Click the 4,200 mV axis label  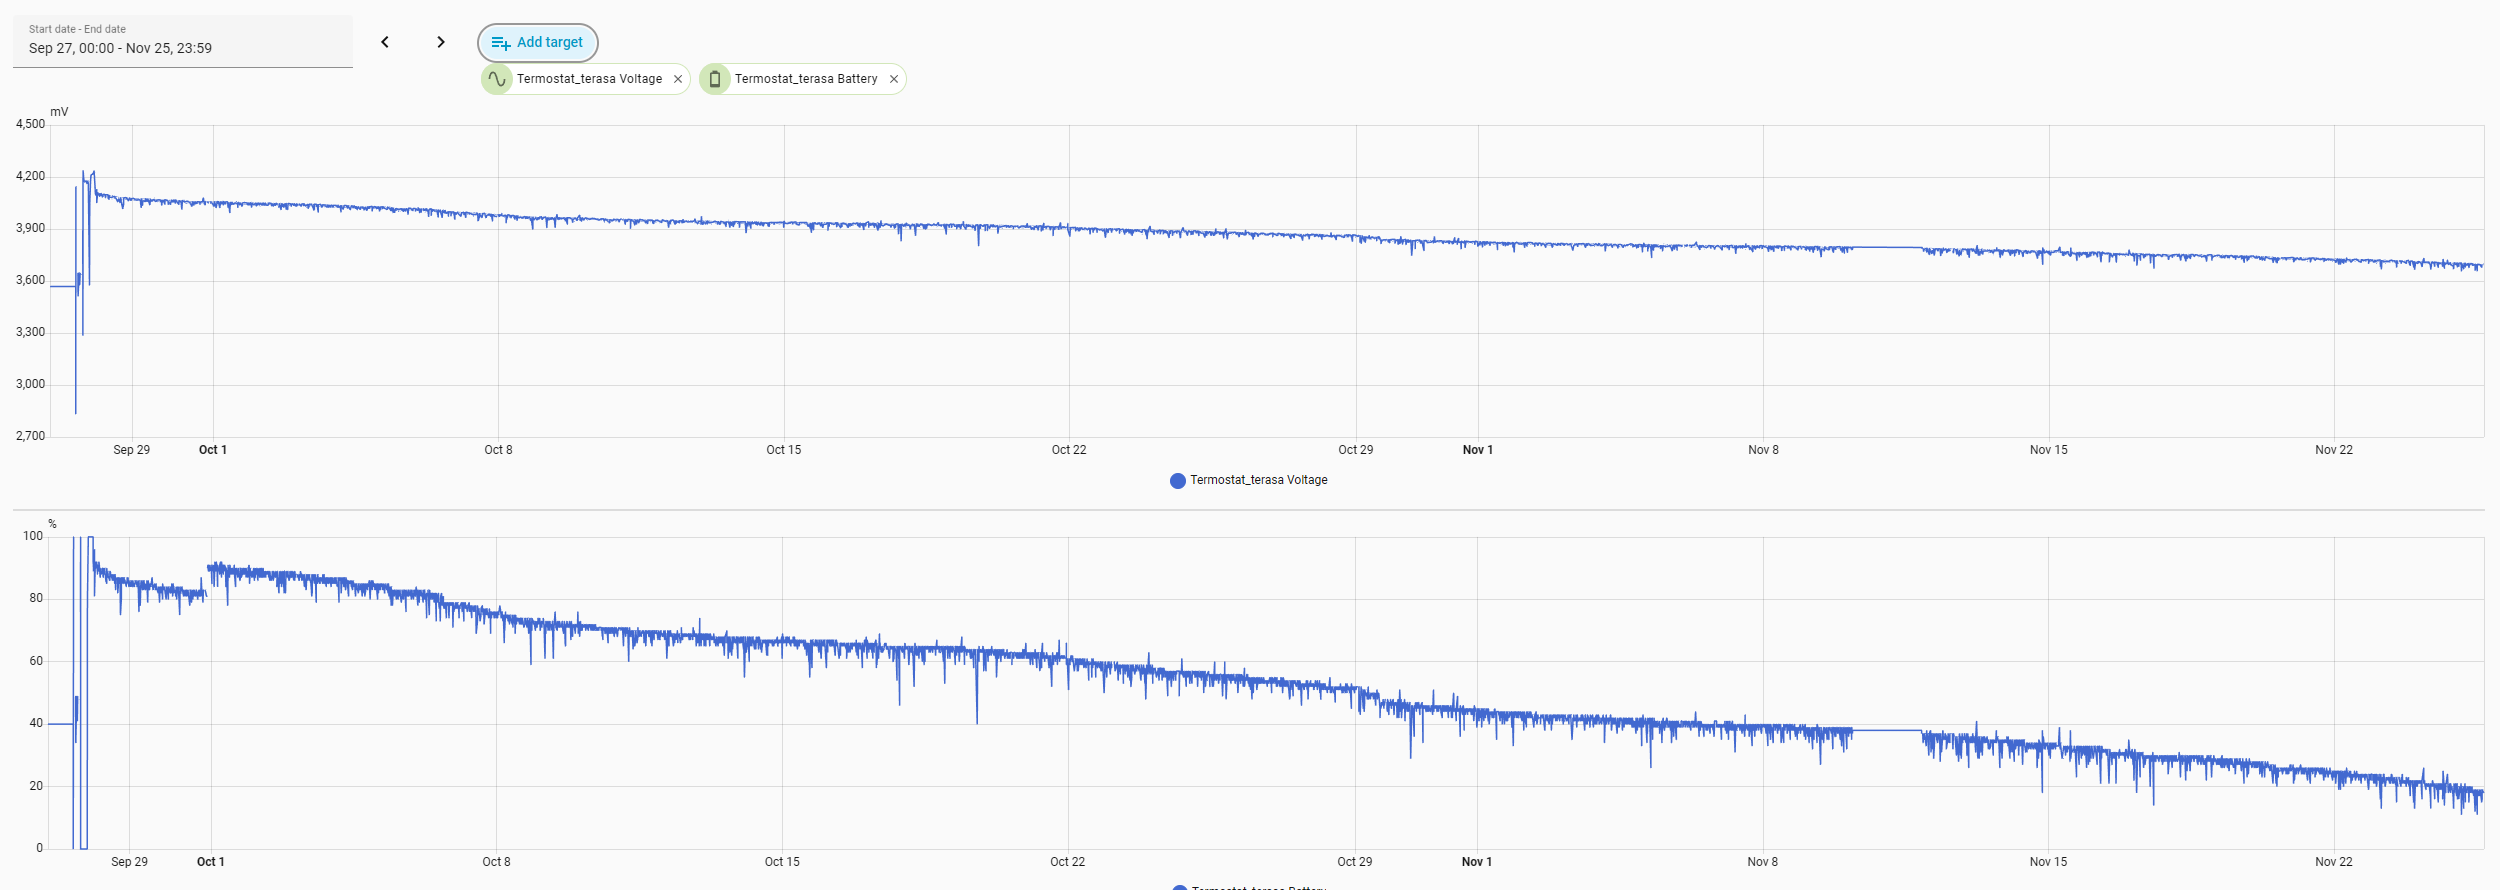30,176
